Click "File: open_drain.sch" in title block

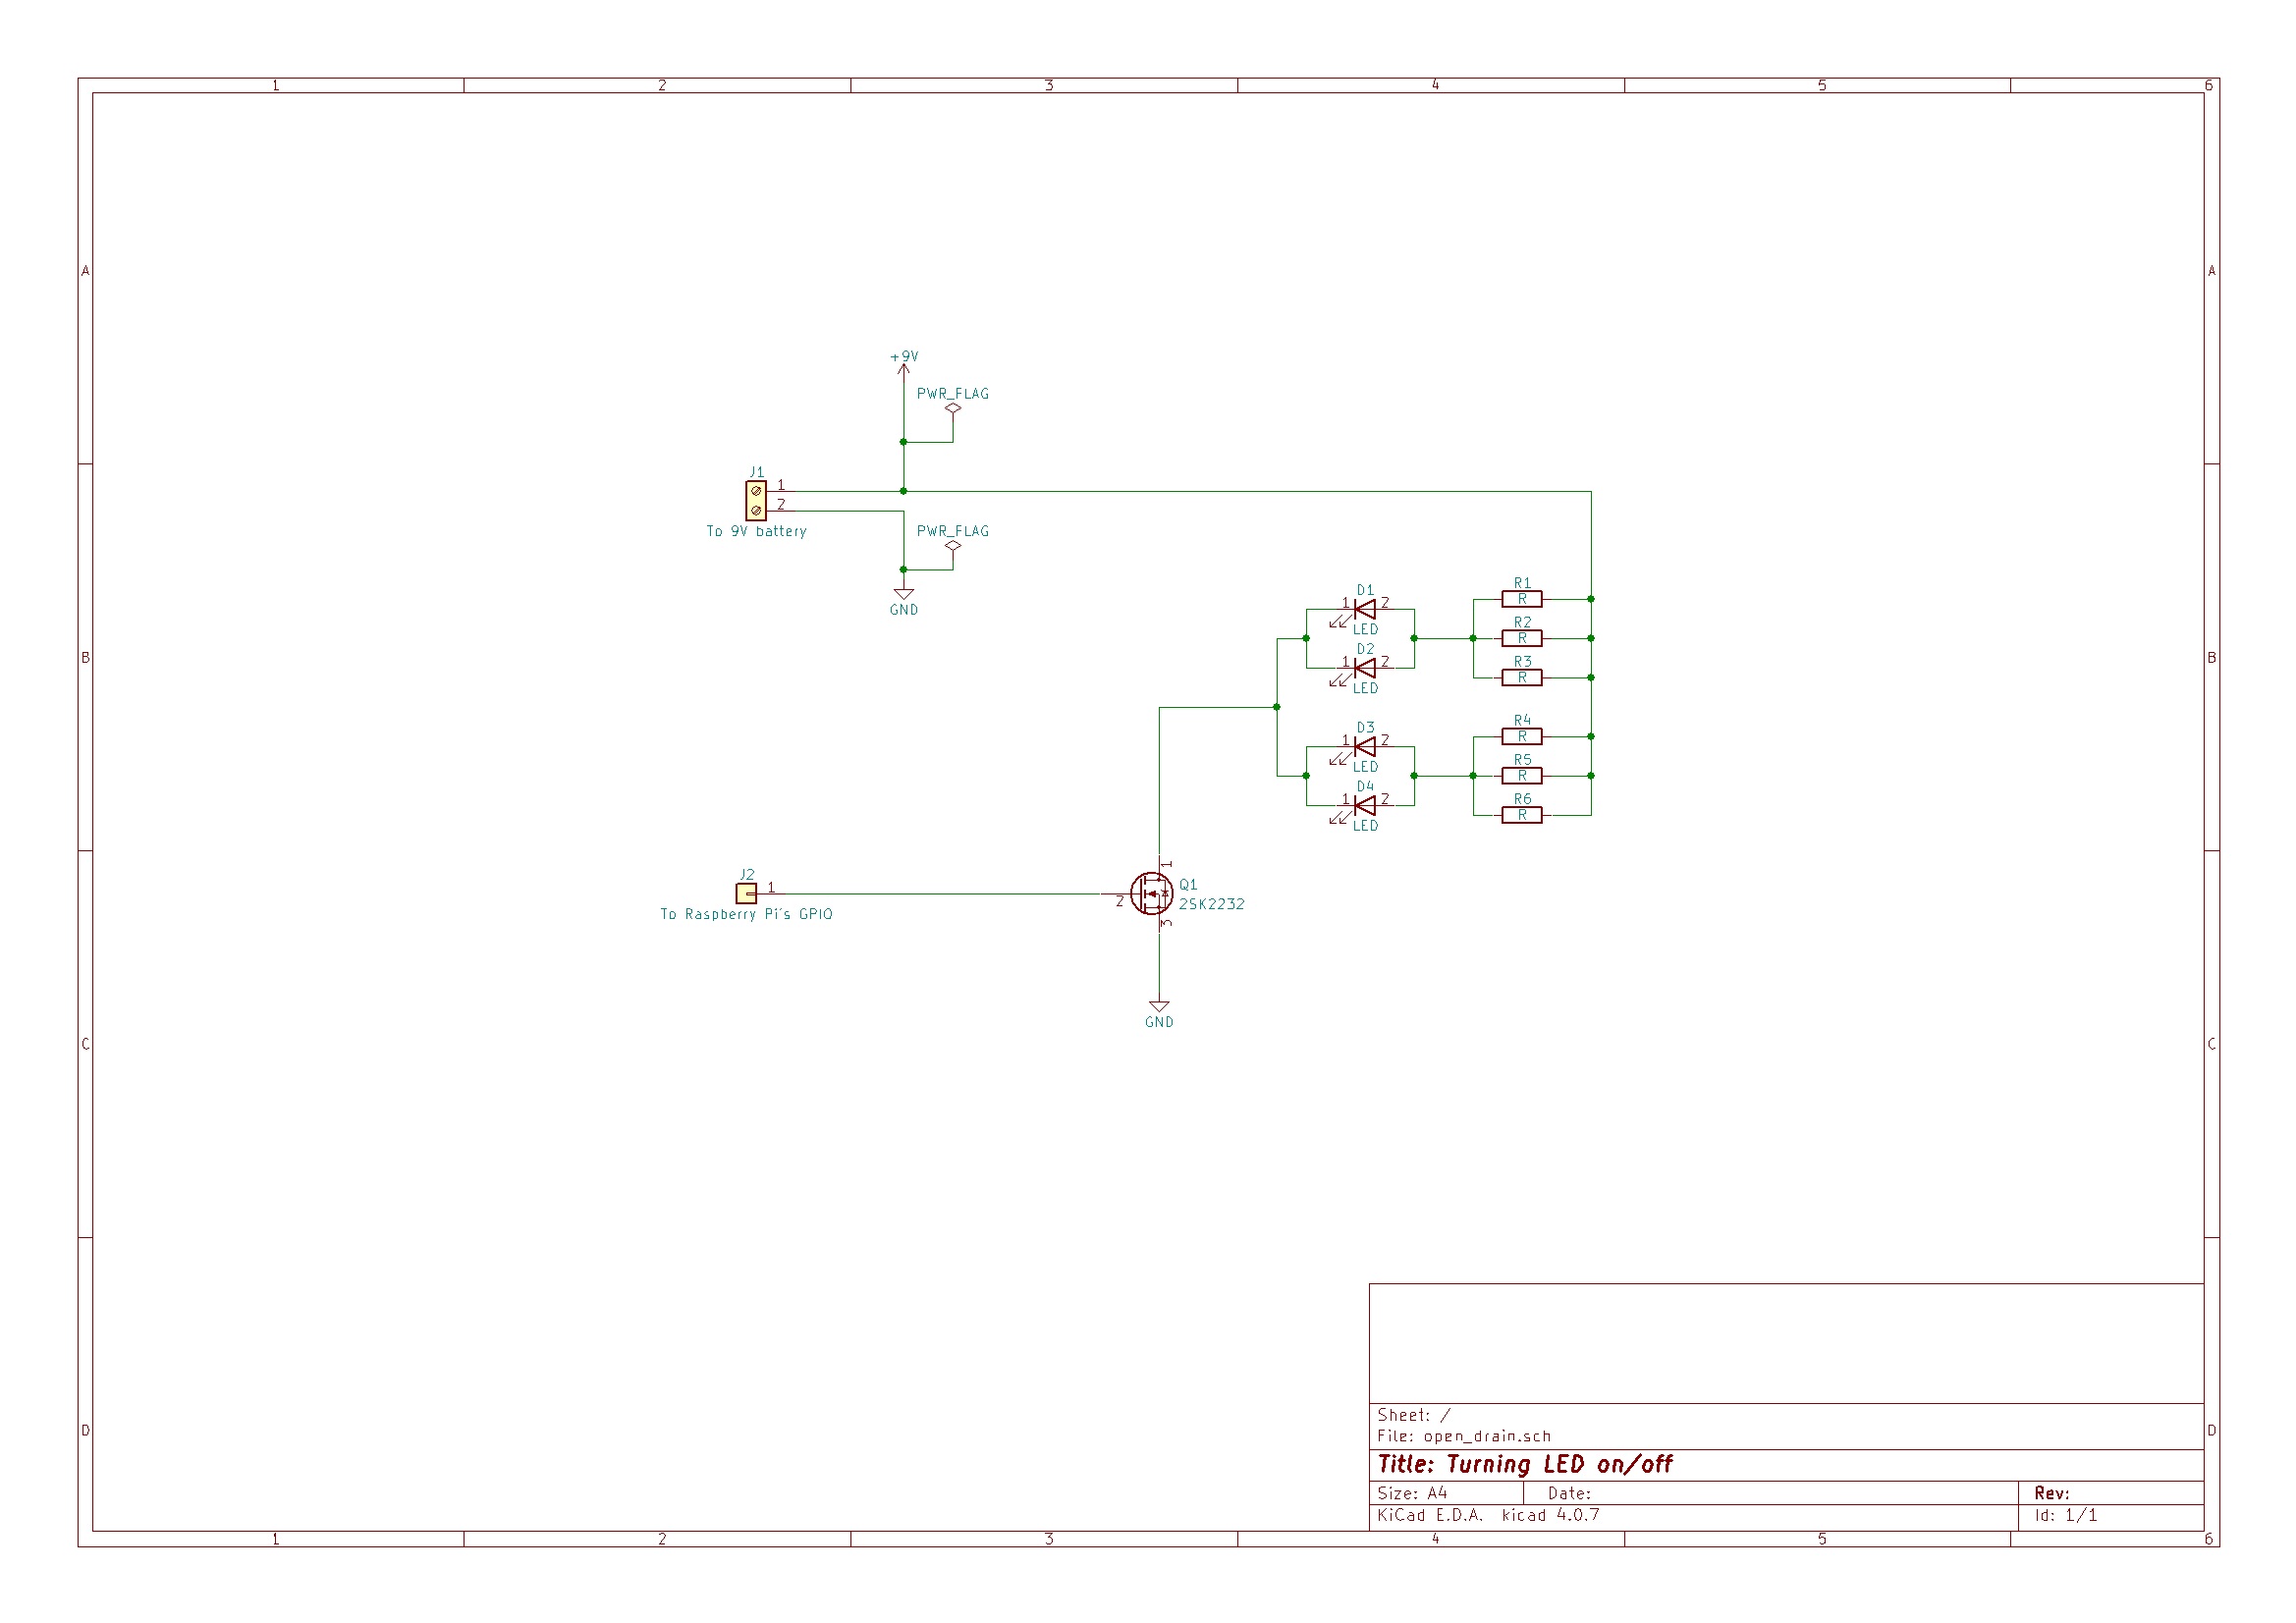1465,1437
